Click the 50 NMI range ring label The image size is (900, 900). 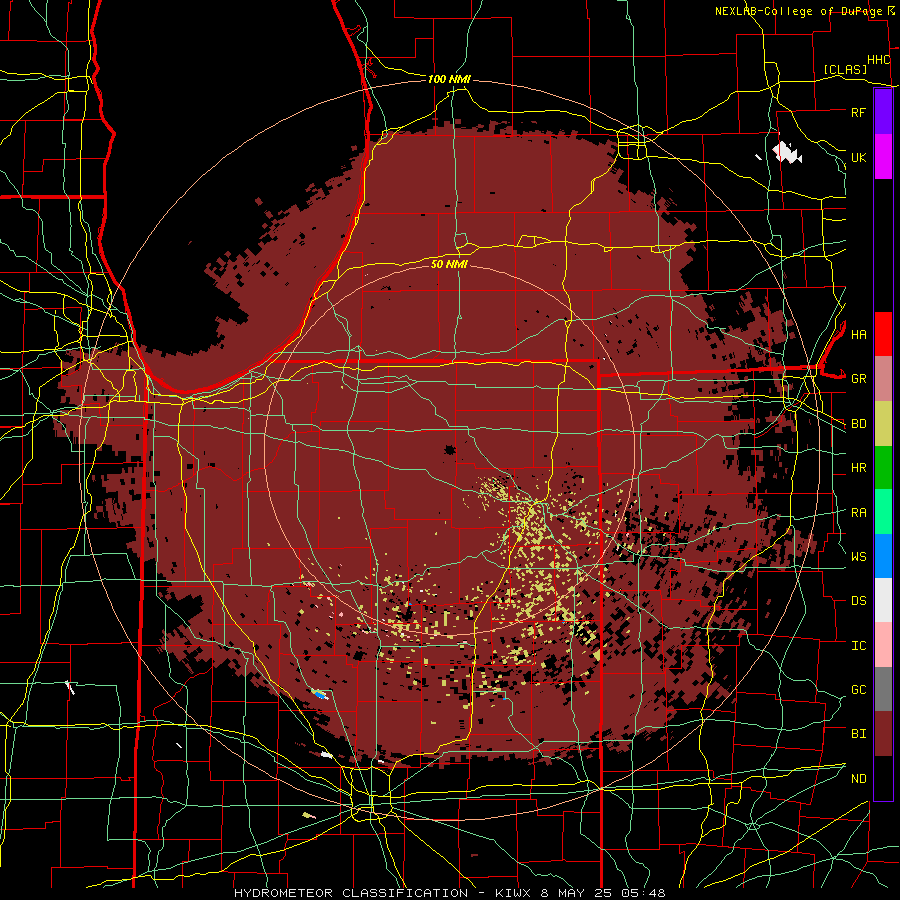point(449,264)
